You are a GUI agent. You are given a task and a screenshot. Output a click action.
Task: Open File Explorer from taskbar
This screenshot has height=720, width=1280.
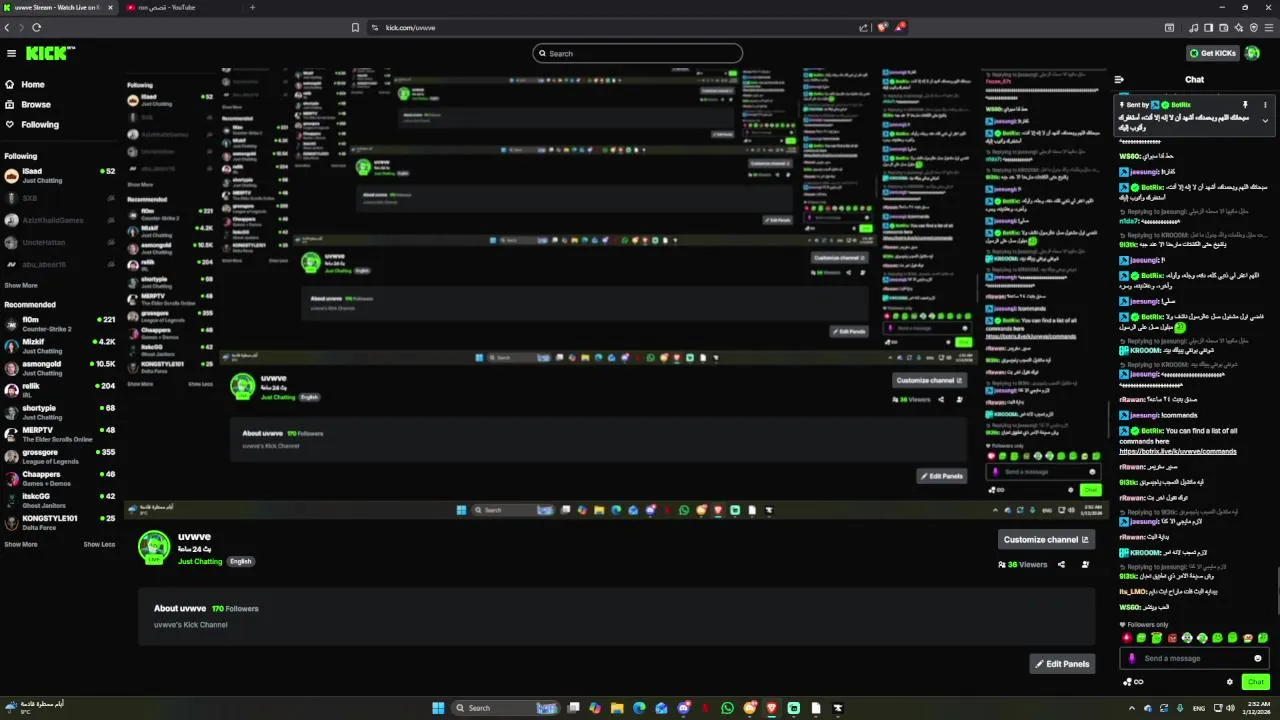tap(618, 708)
